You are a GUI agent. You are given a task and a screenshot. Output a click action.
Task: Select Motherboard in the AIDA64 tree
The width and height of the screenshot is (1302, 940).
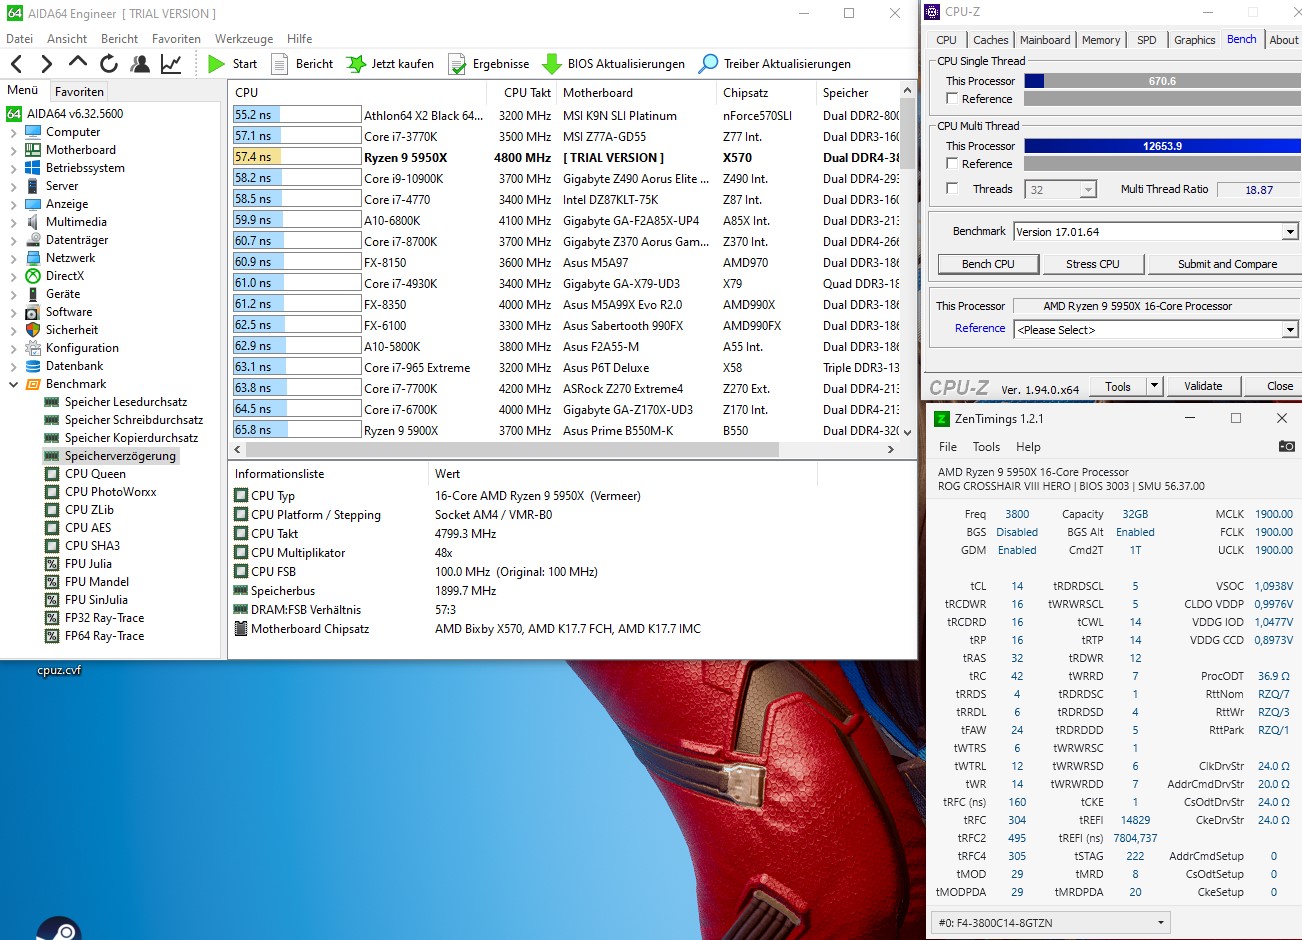81,150
